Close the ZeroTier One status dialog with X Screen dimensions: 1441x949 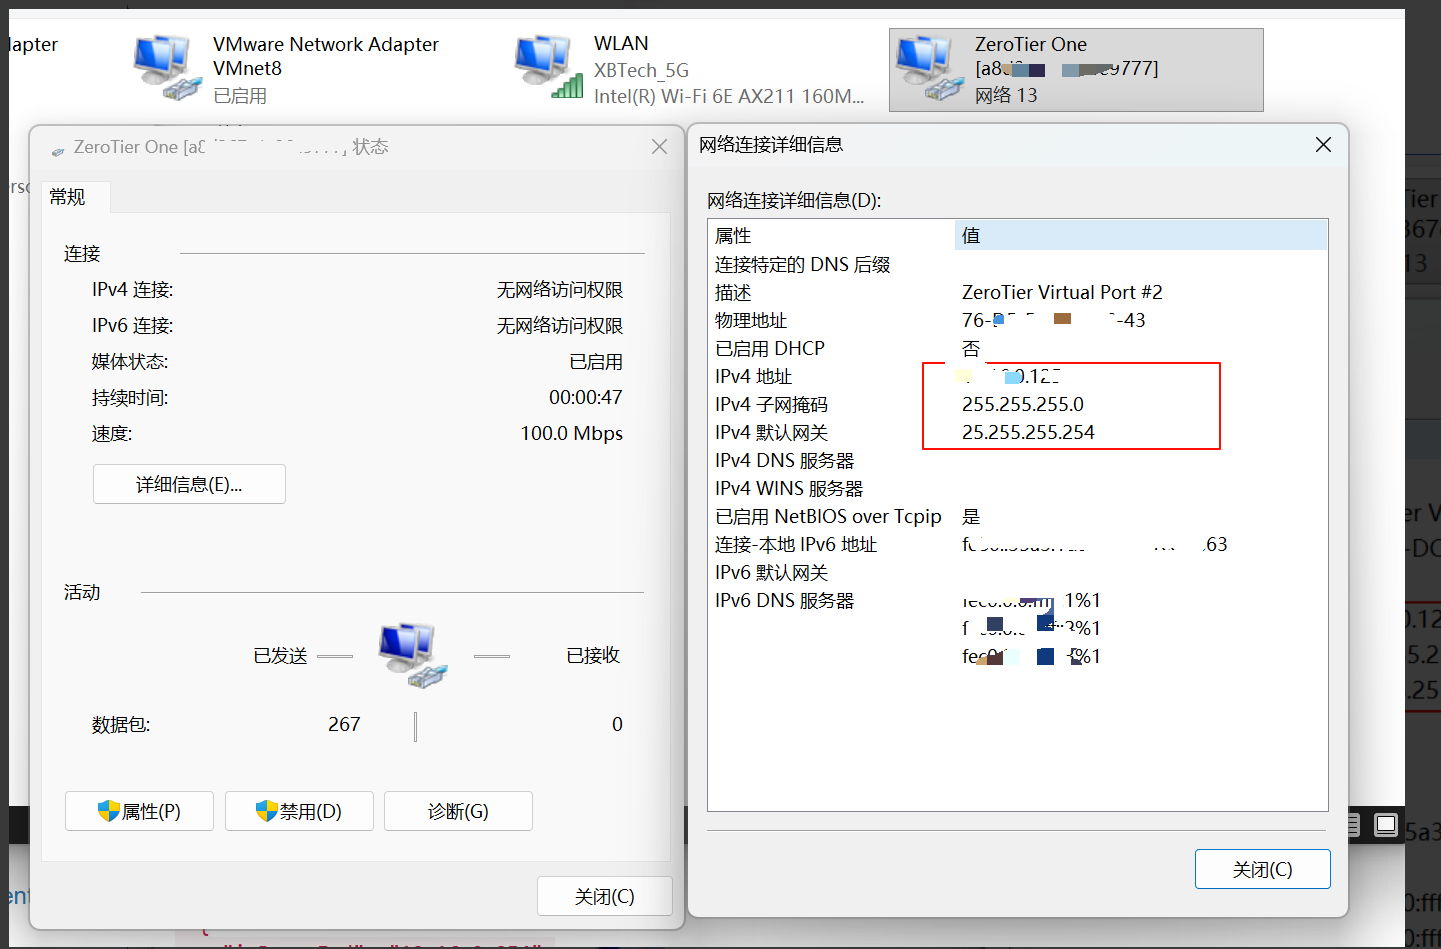pyautogui.click(x=659, y=147)
